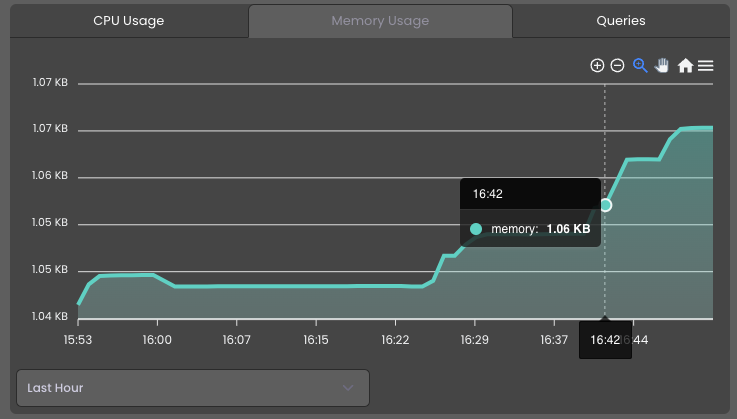Click the zoom in plus icon

[597, 65]
